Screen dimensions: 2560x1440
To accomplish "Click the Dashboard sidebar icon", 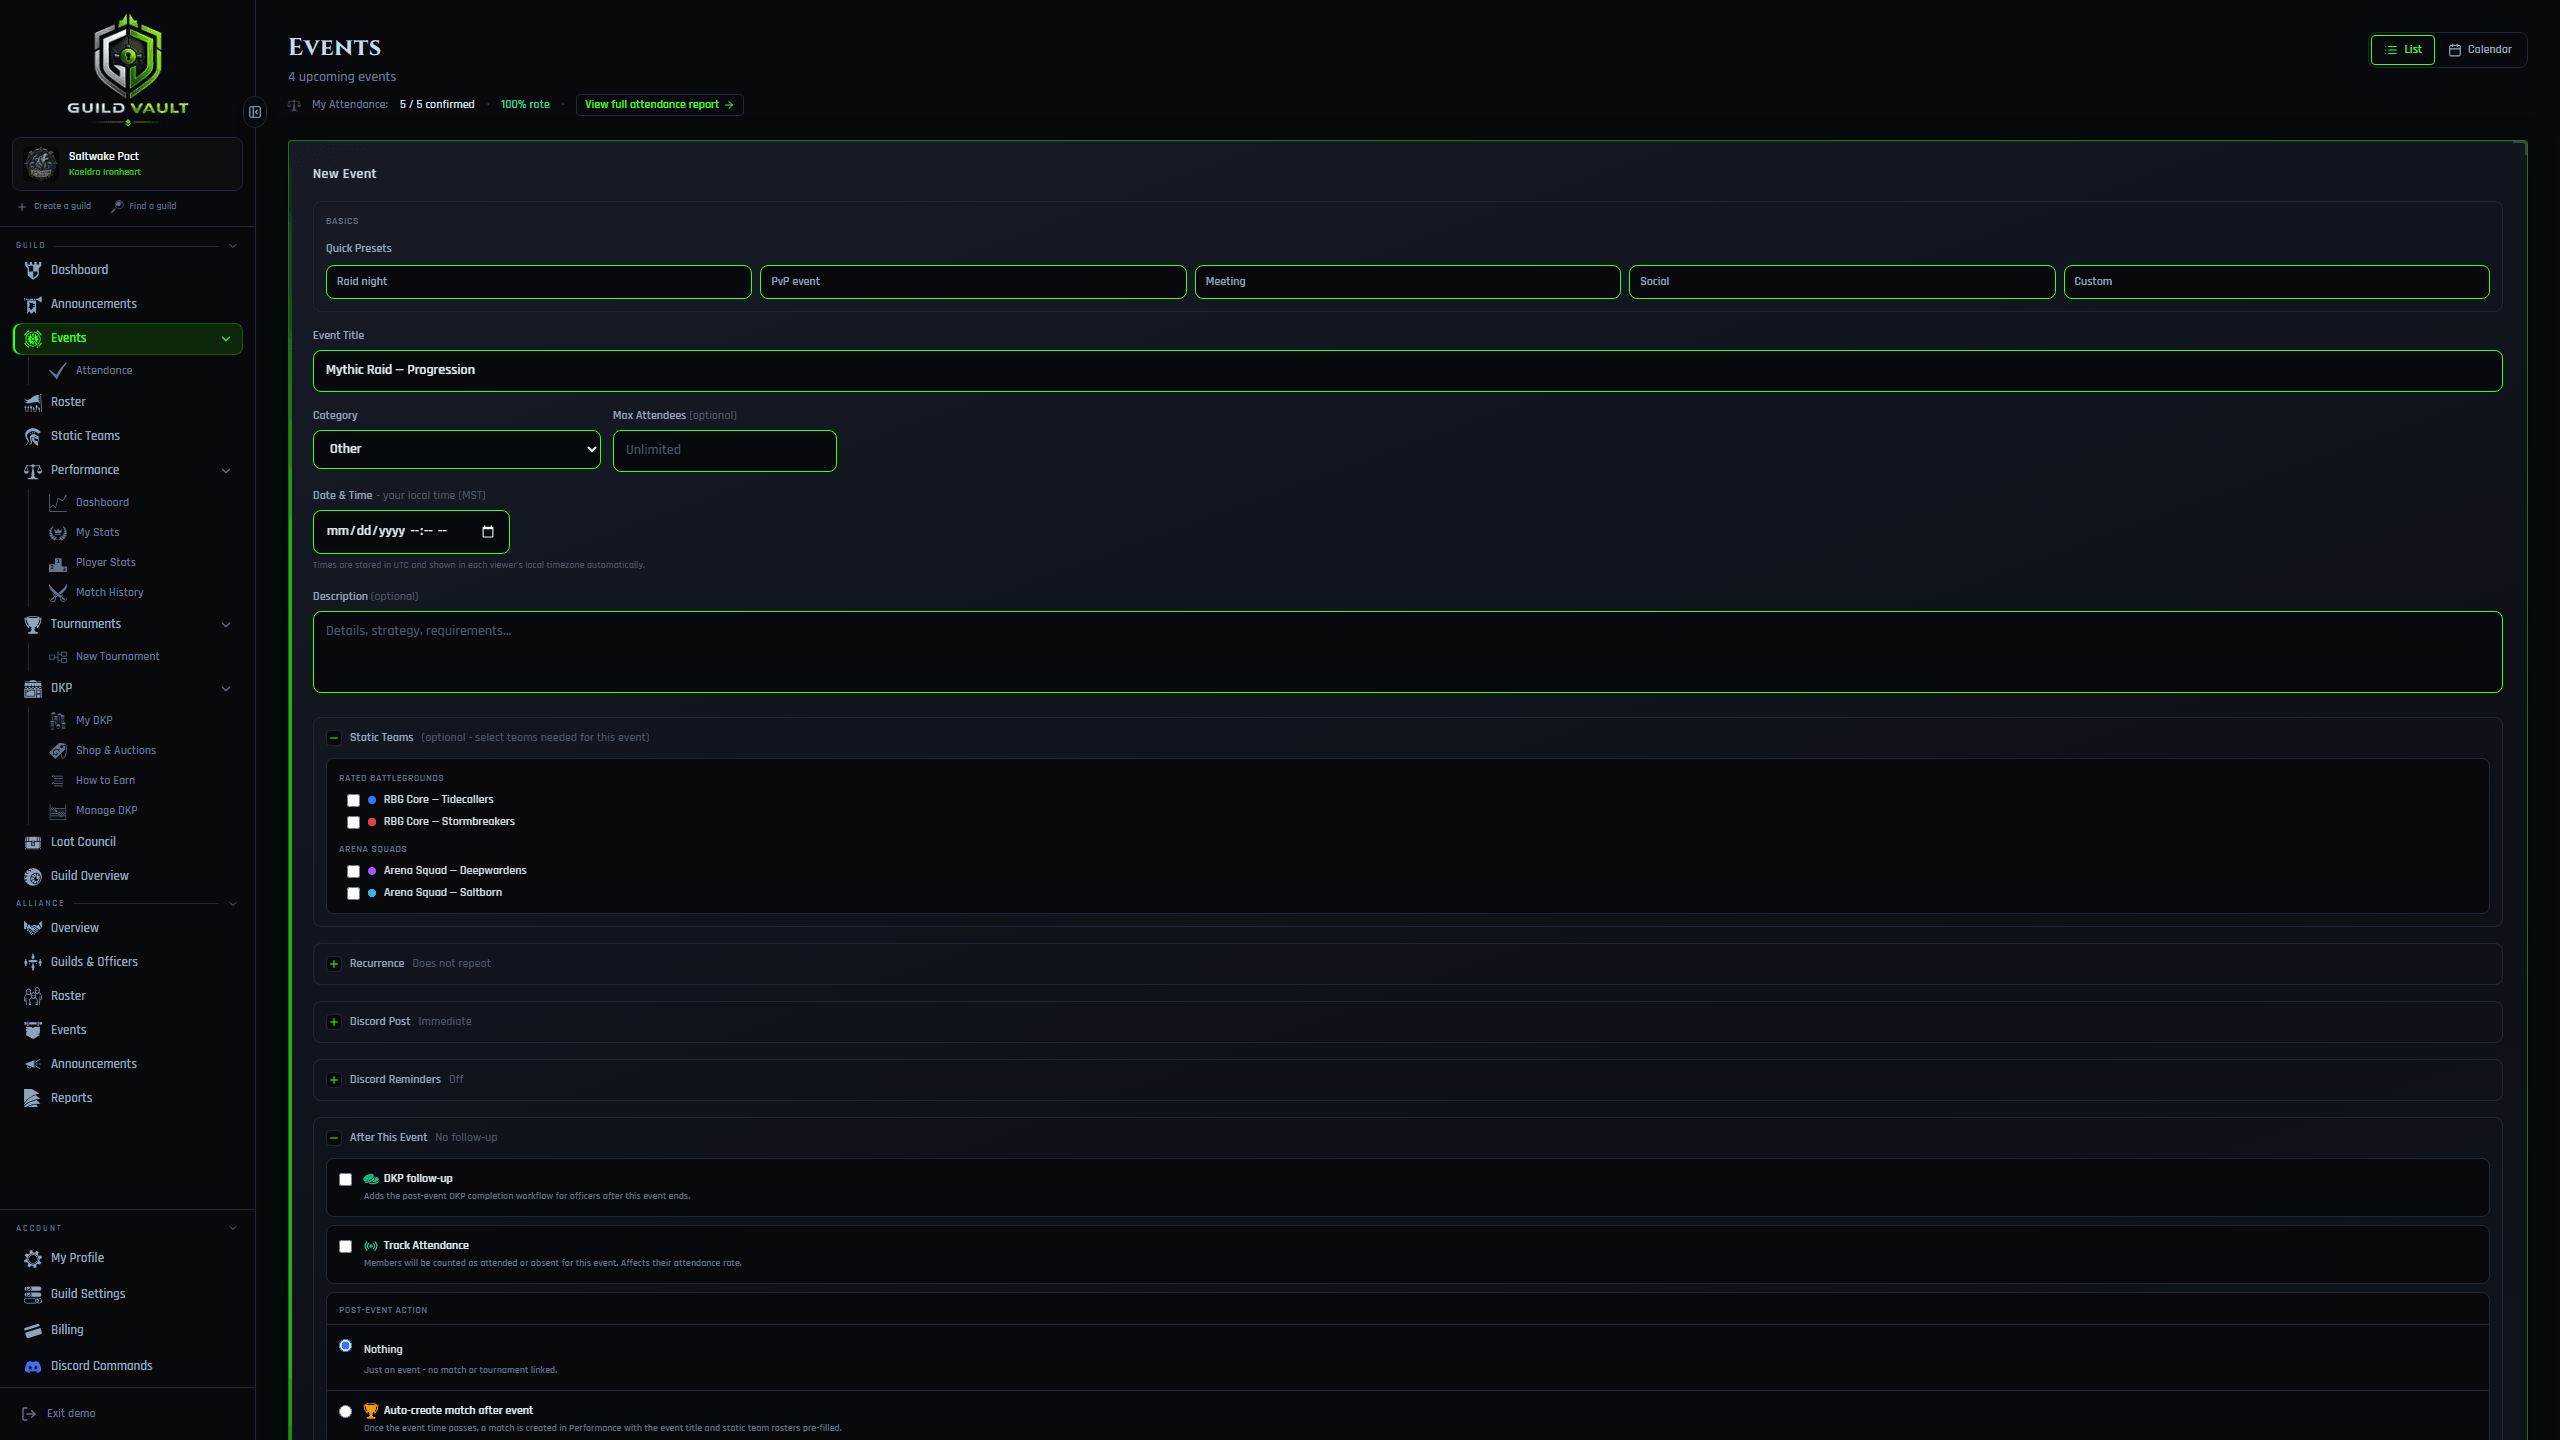I will click(33, 270).
